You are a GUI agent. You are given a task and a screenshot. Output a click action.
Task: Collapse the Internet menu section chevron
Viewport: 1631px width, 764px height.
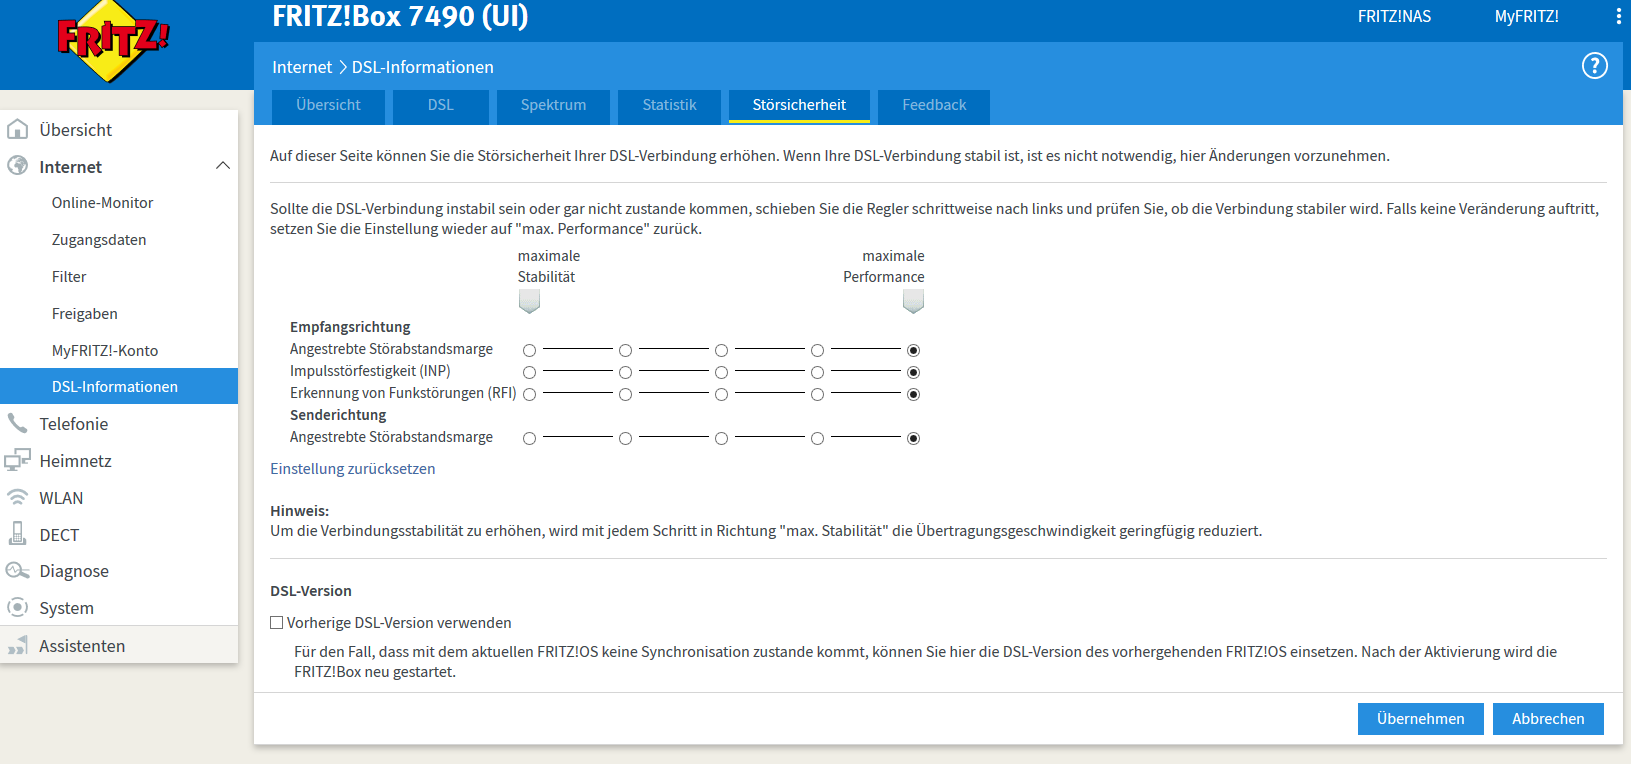pyautogui.click(x=223, y=166)
